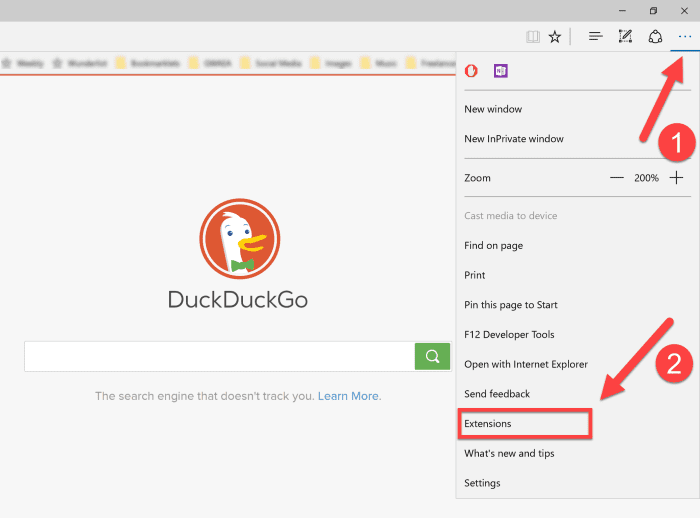The width and height of the screenshot is (700, 518).
Task: Click the green search magnifier button
Action: (432, 356)
